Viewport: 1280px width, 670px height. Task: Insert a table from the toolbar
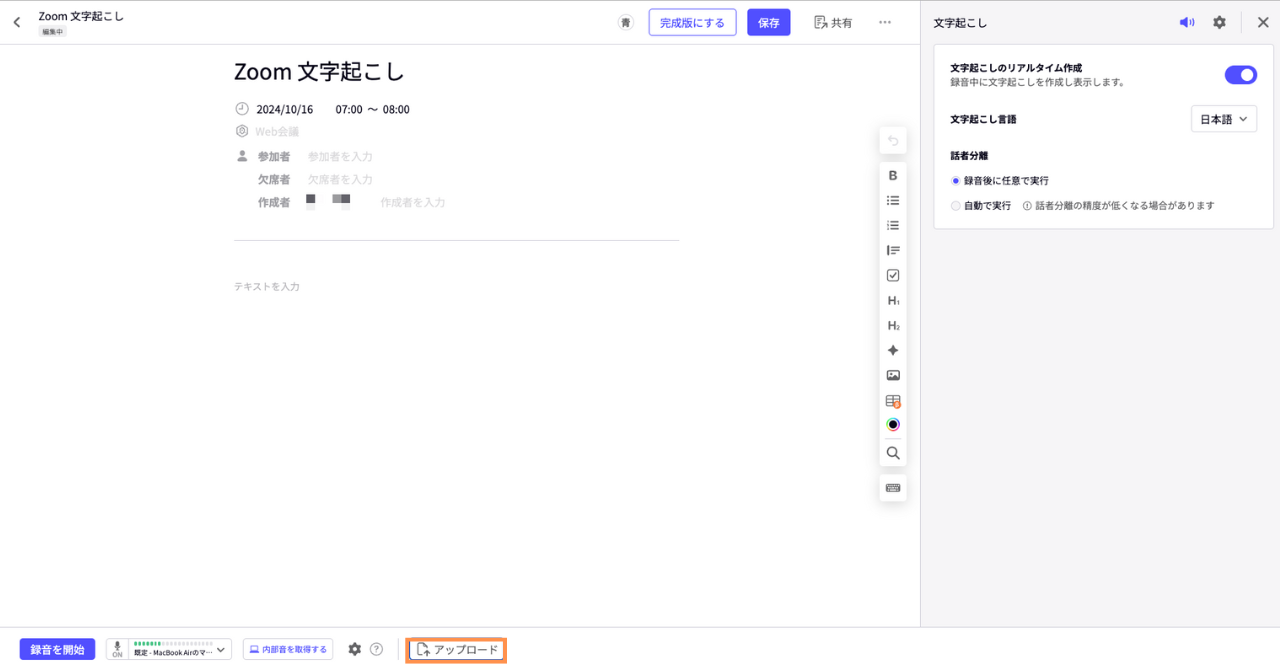click(893, 400)
